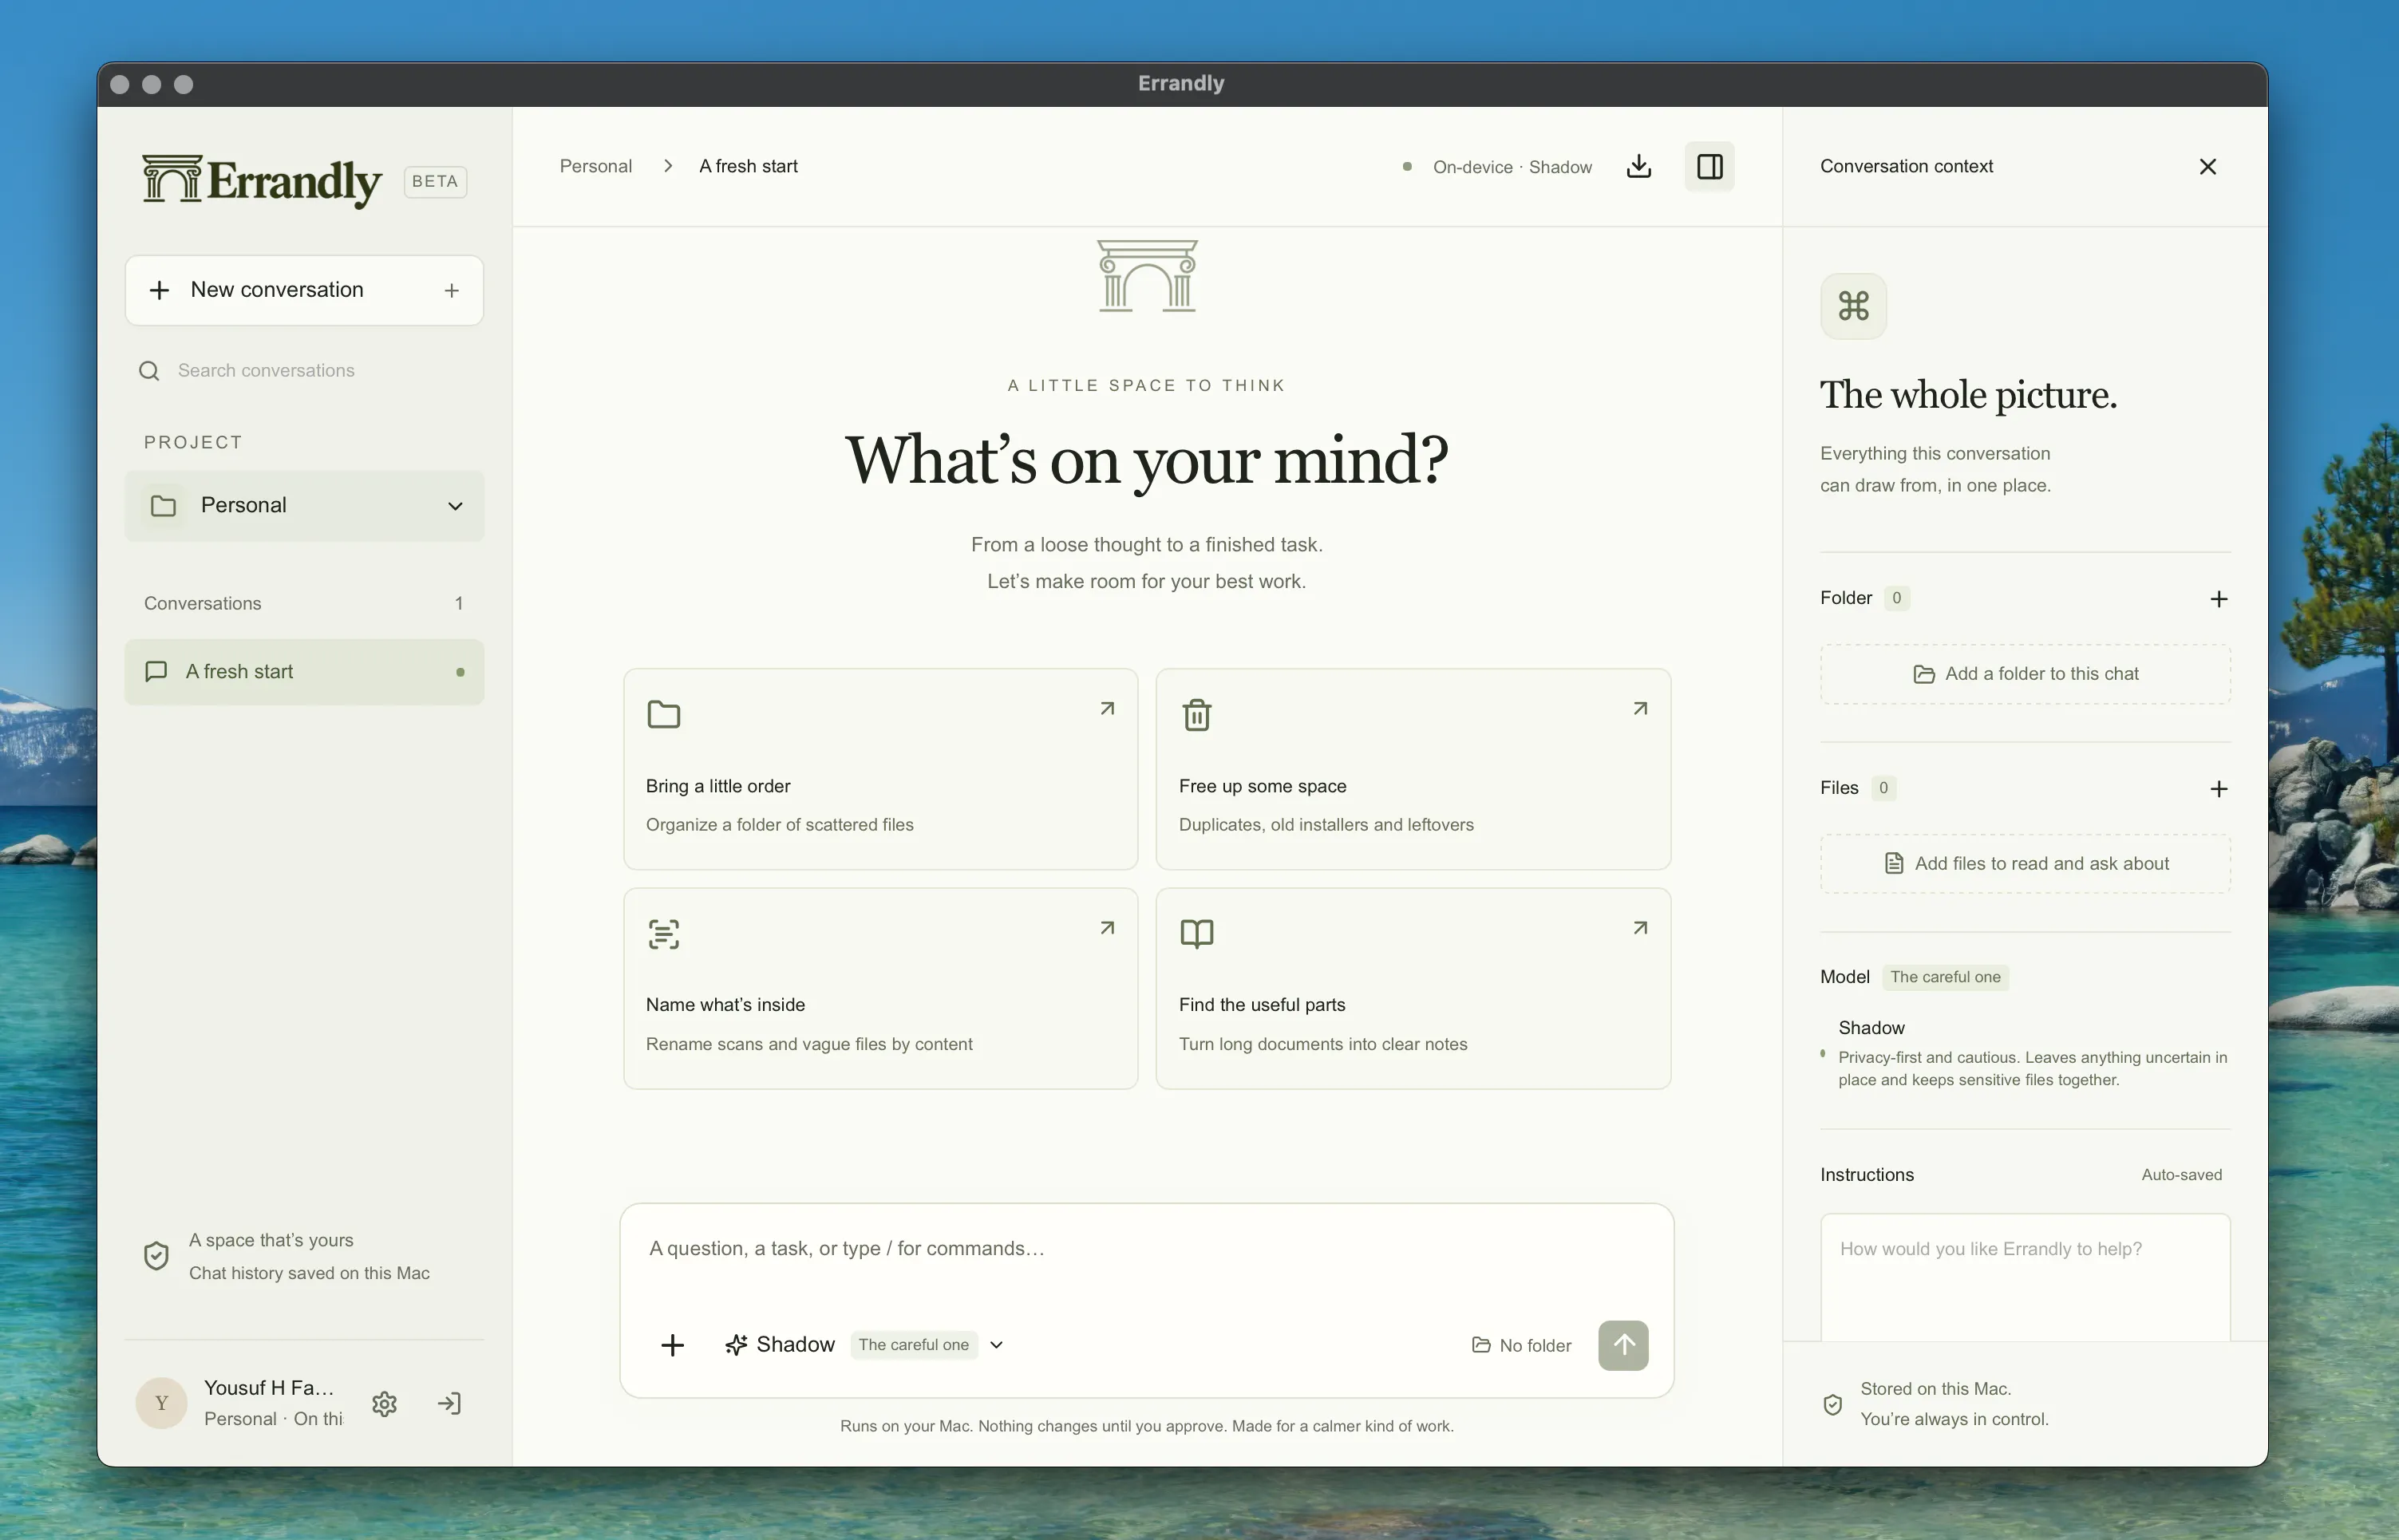This screenshot has height=1540, width=2399.
Task: Click the Errandly logo in sidebar
Action: [x=261, y=181]
